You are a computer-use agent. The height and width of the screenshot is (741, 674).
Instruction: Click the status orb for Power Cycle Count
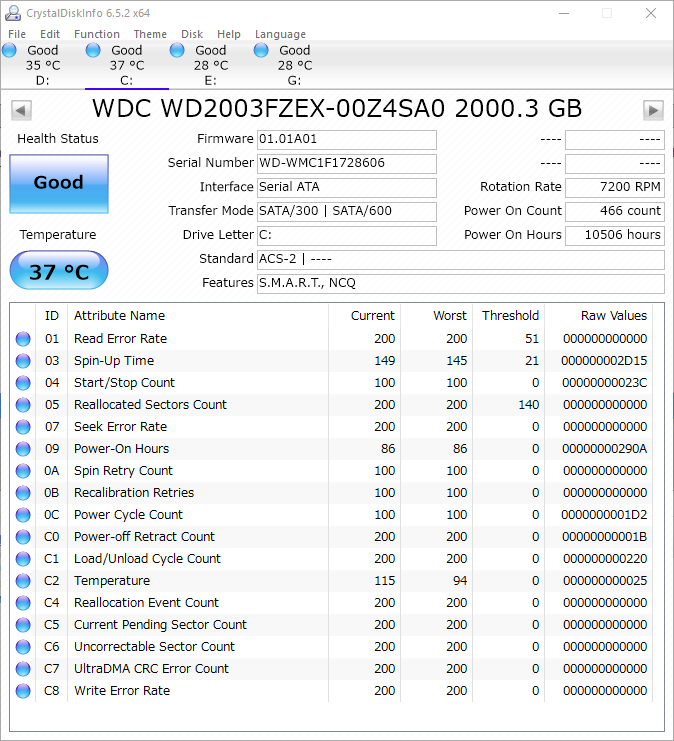[x=23, y=515]
